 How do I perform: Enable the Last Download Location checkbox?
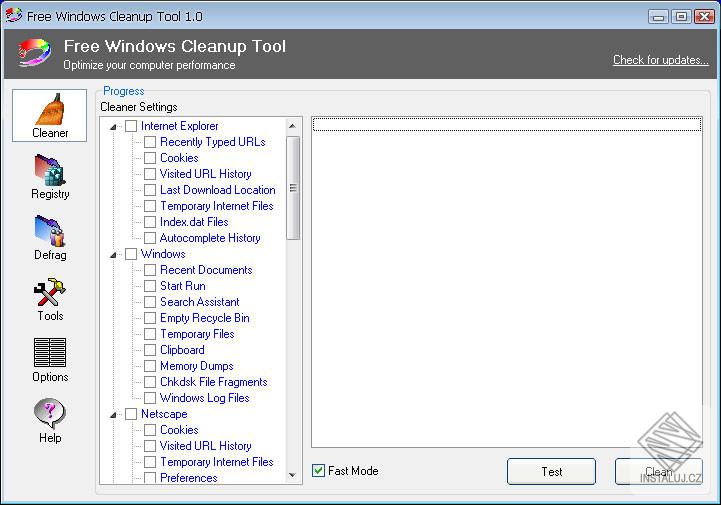(150, 190)
